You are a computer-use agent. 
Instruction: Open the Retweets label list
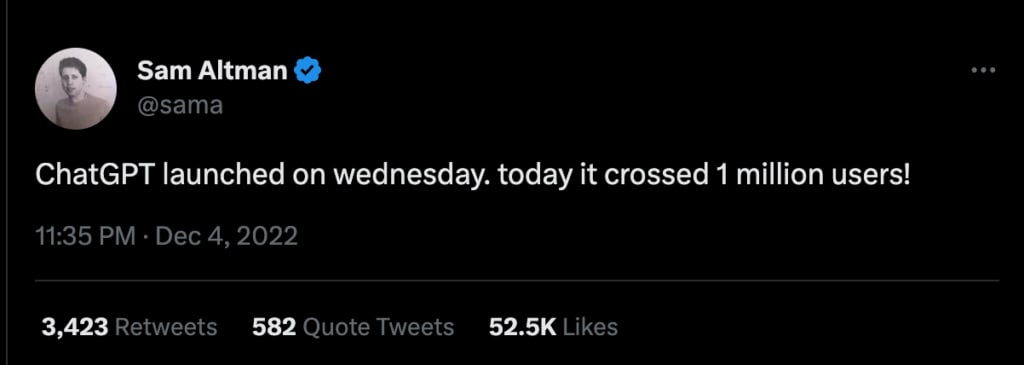click(166, 327)
